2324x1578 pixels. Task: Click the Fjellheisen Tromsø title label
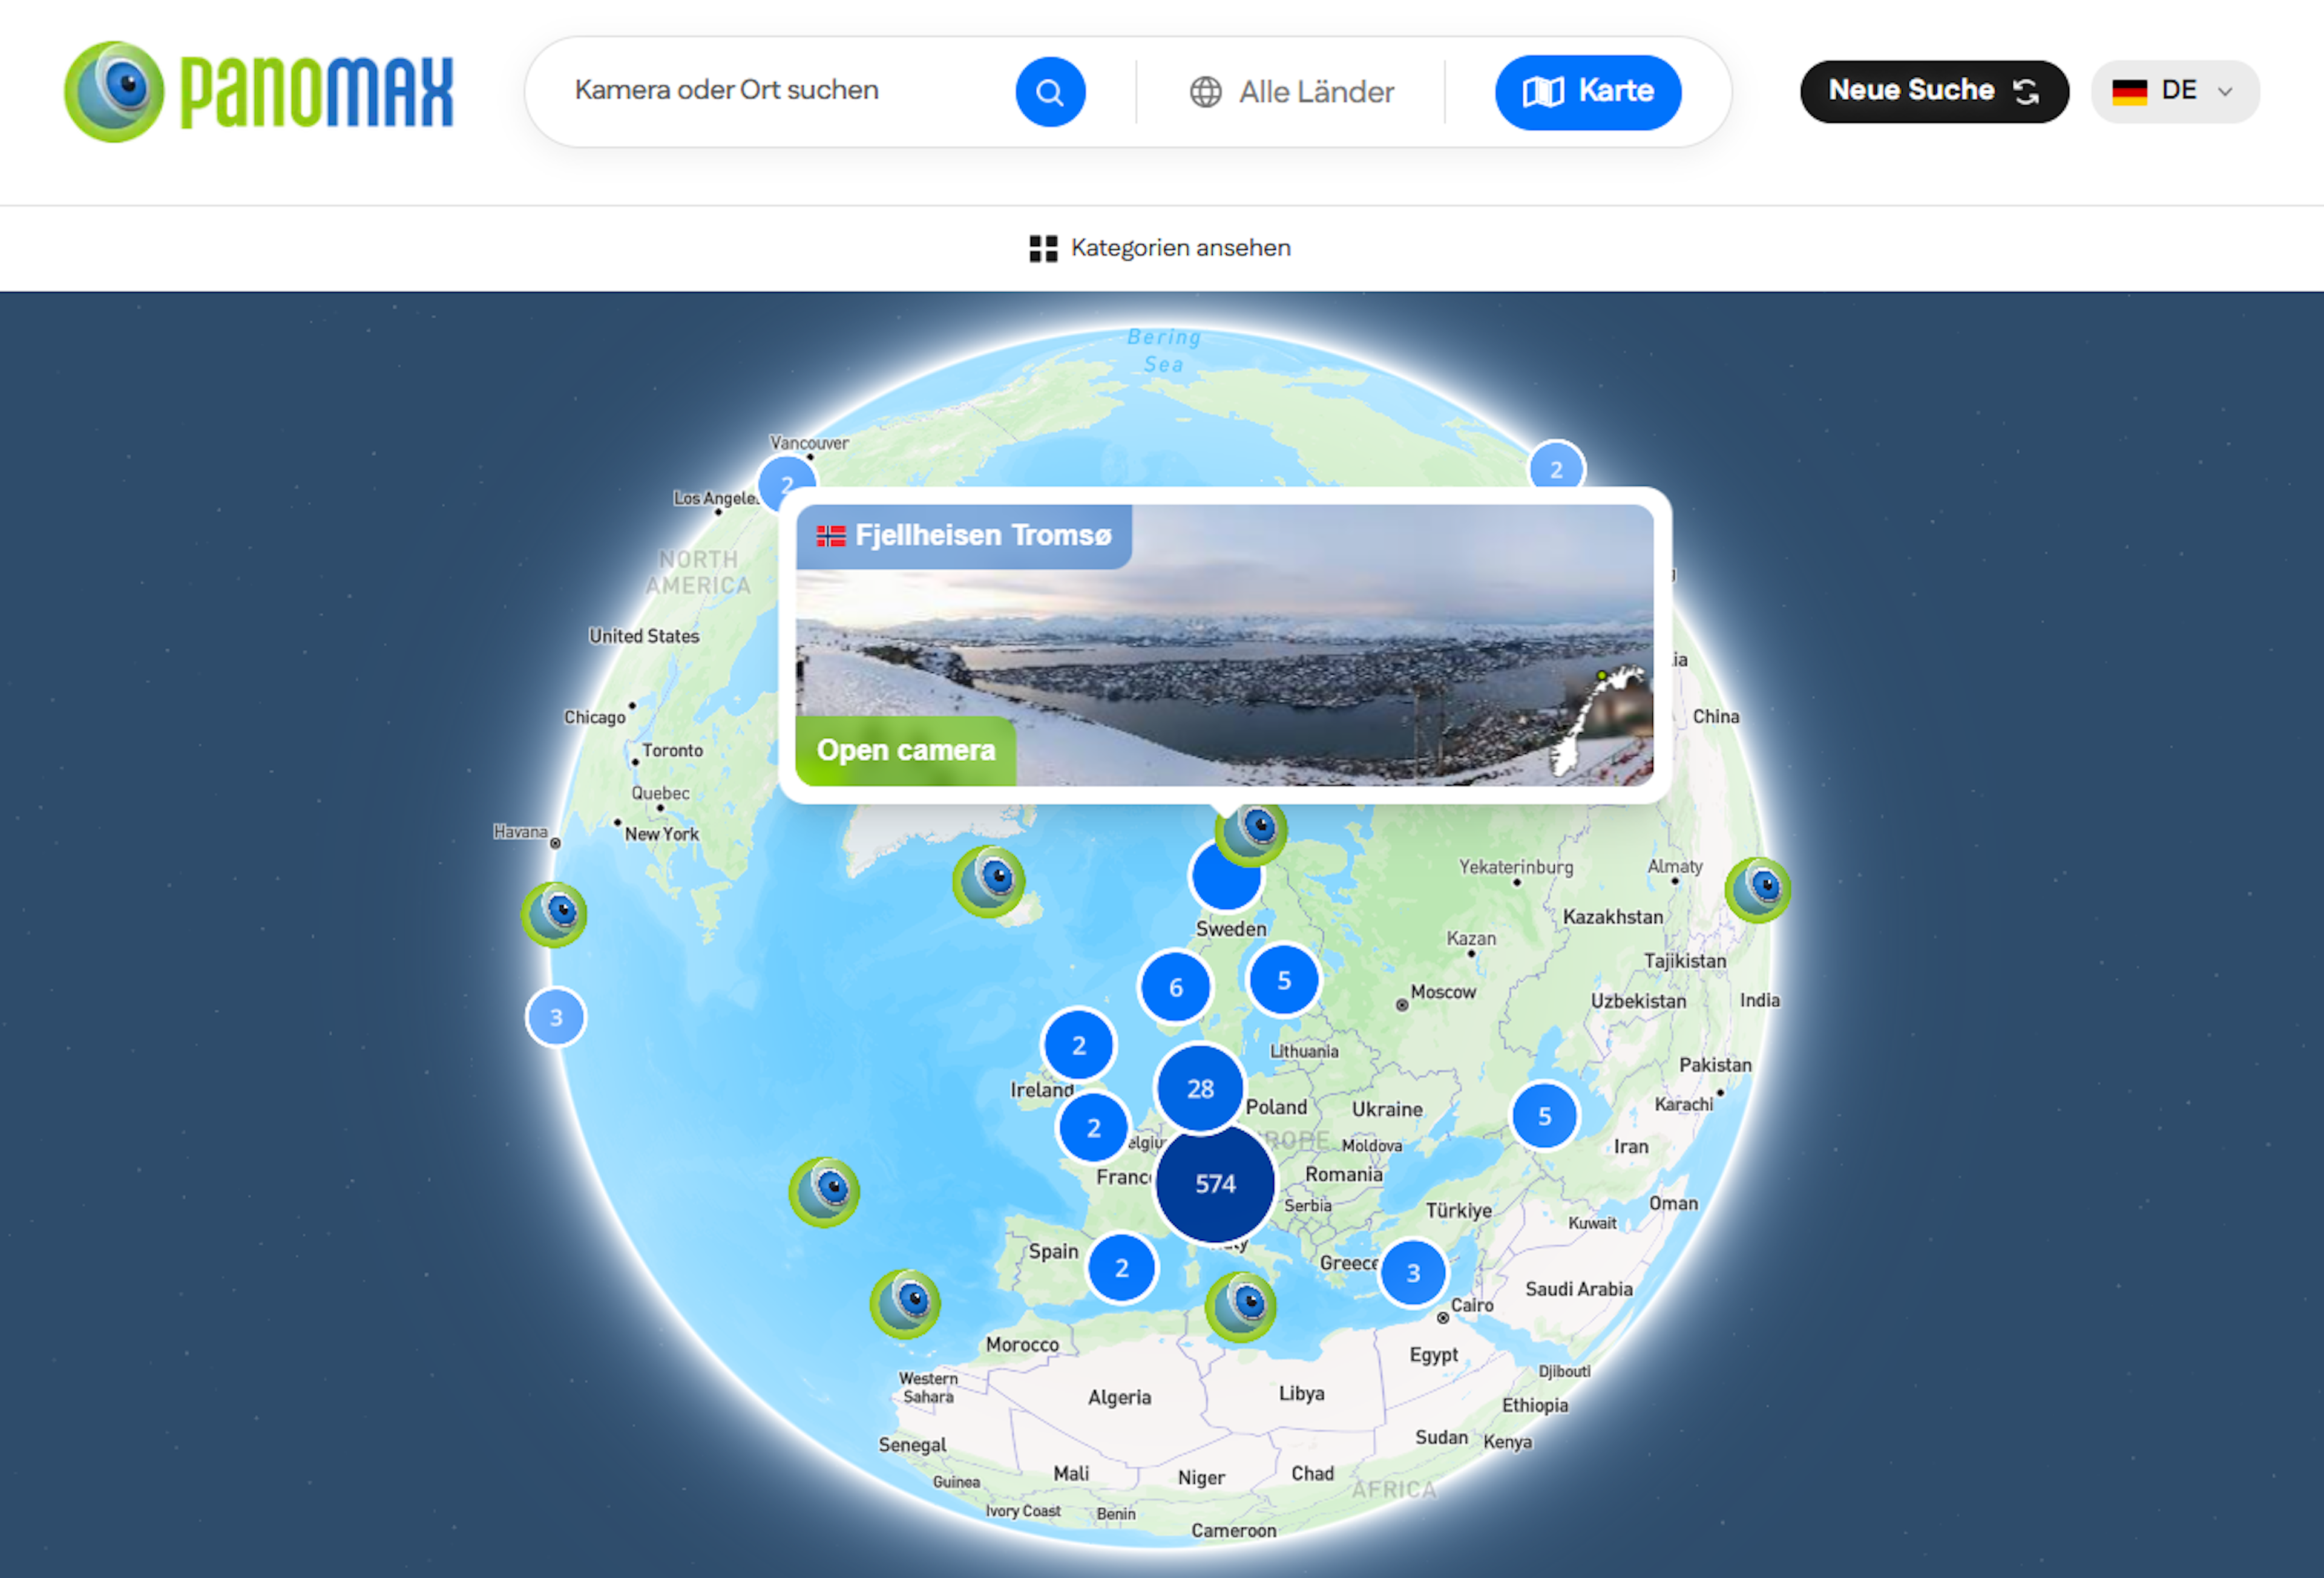pyautogui.click(x=964, y=536)
